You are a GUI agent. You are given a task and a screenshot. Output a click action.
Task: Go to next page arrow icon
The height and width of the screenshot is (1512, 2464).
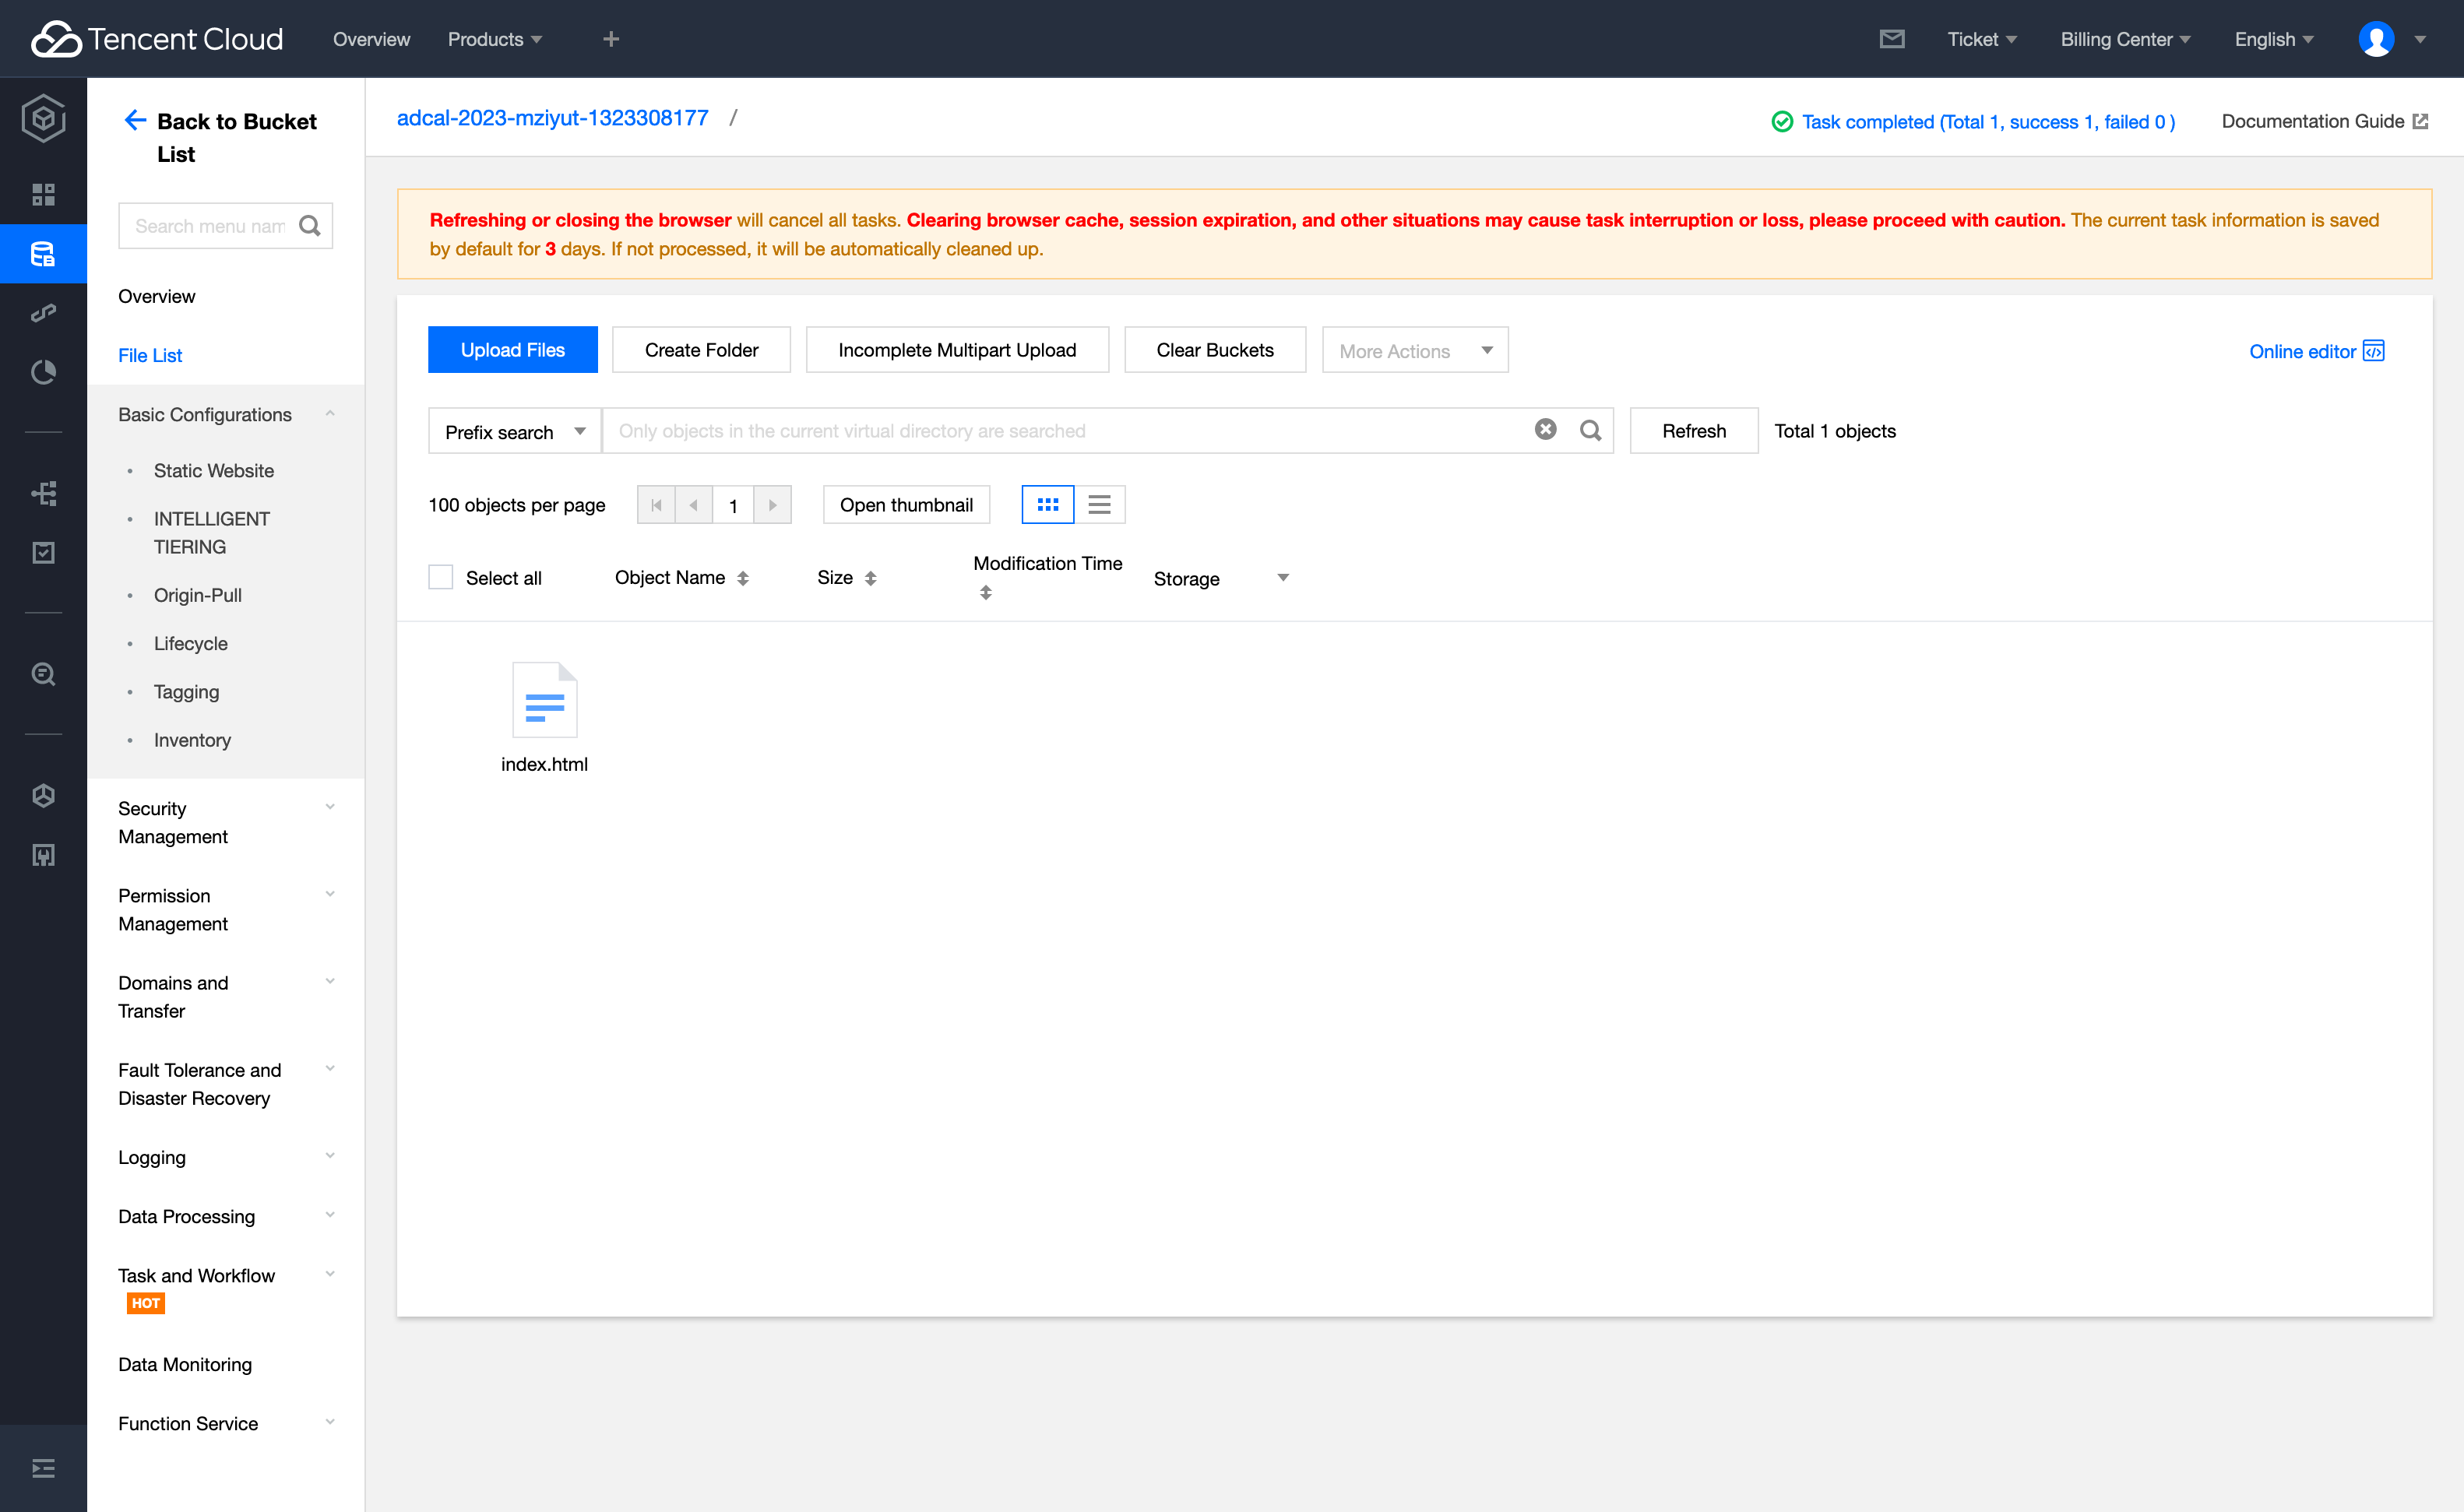[772, 505]
